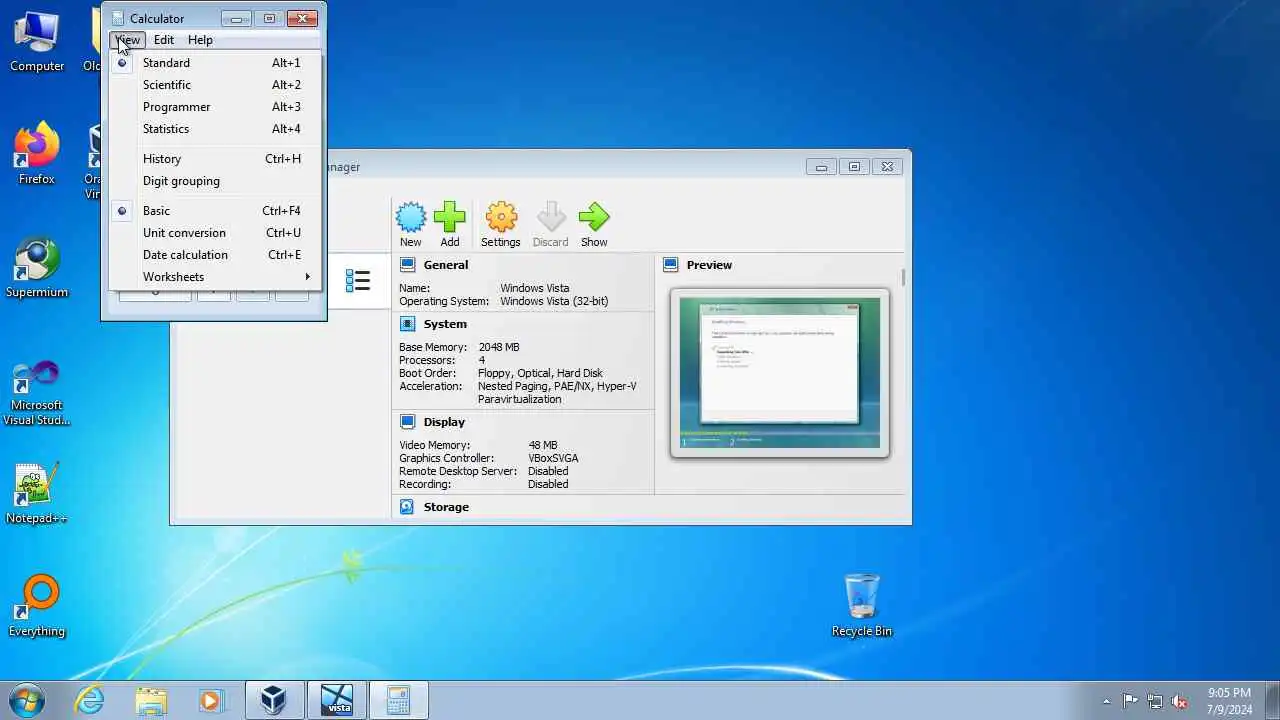Show hidden tray icons arrow
Viewport: 1280px width, 720px height.
coord(1106,701)
